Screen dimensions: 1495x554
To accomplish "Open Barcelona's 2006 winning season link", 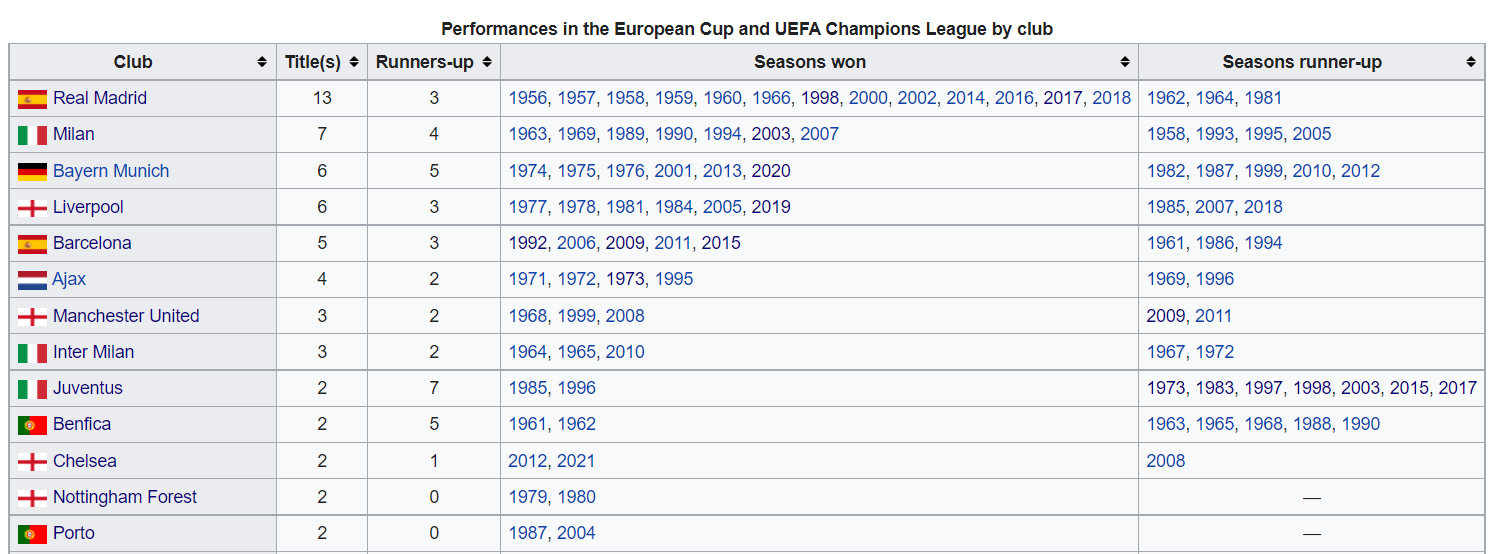I will [x=577, y=243].
